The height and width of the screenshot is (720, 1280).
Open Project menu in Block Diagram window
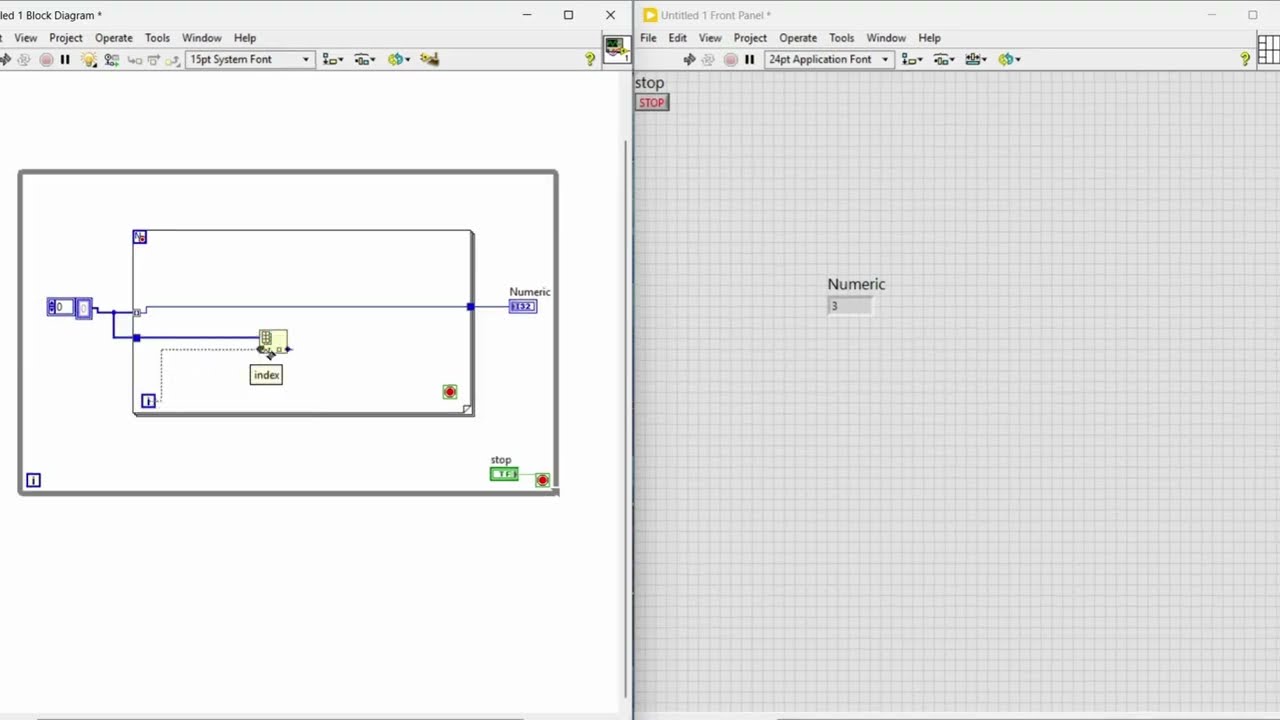(x=66, y=38)
